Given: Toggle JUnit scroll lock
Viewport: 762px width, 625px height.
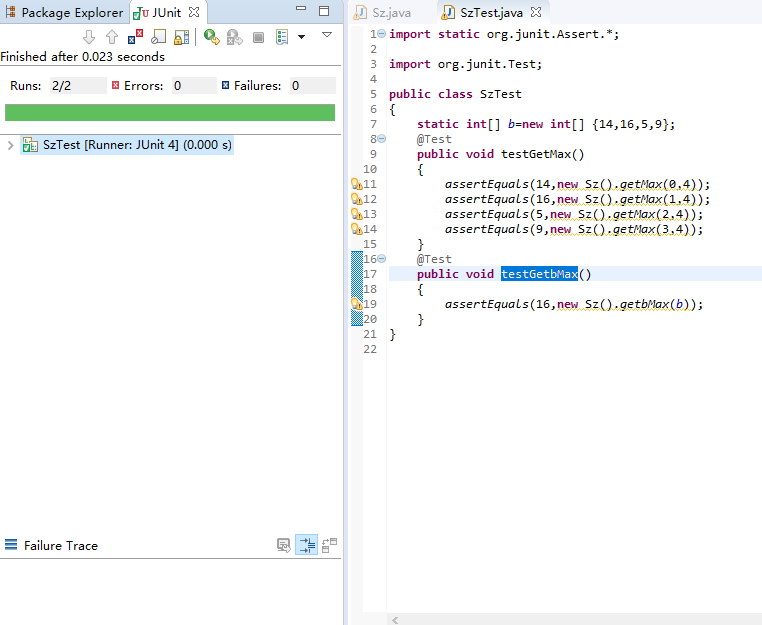Looking at the screenshot, I should click(181, 37).
